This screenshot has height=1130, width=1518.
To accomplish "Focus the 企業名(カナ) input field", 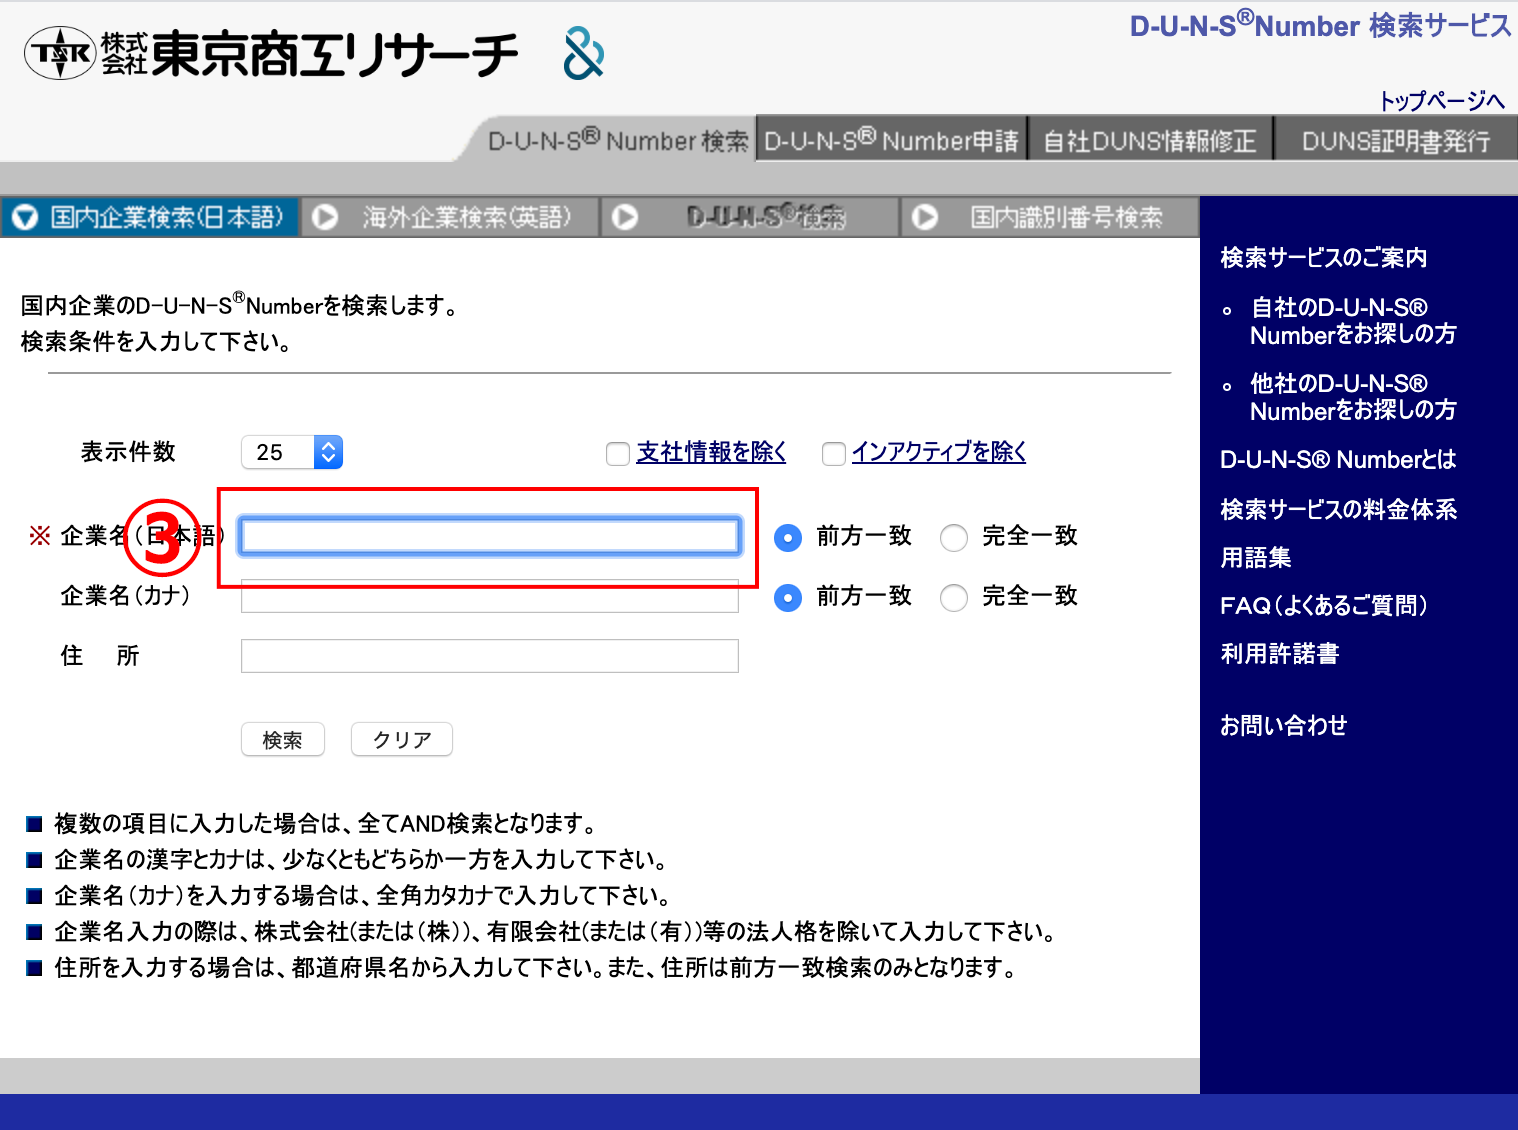I will pyautogui.click(x=490, y=596).
